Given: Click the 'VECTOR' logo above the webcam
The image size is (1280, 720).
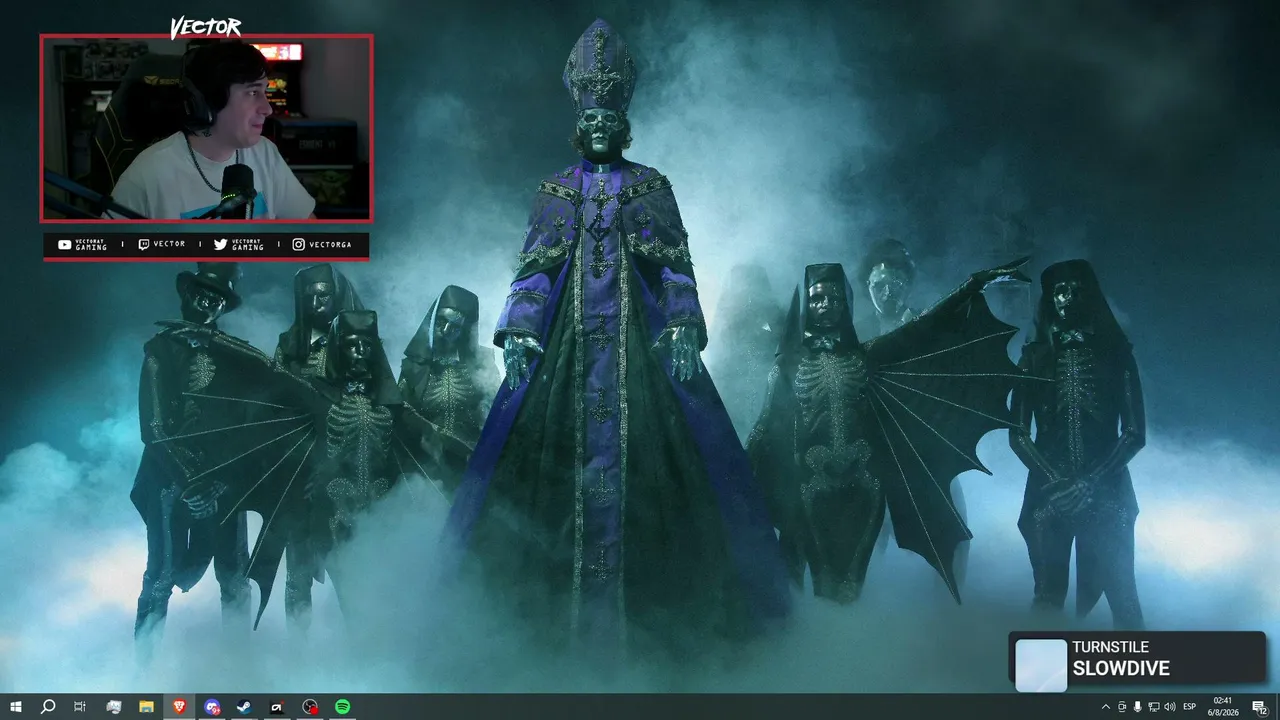Looking at the screenshot, I should tap(206, 28).
